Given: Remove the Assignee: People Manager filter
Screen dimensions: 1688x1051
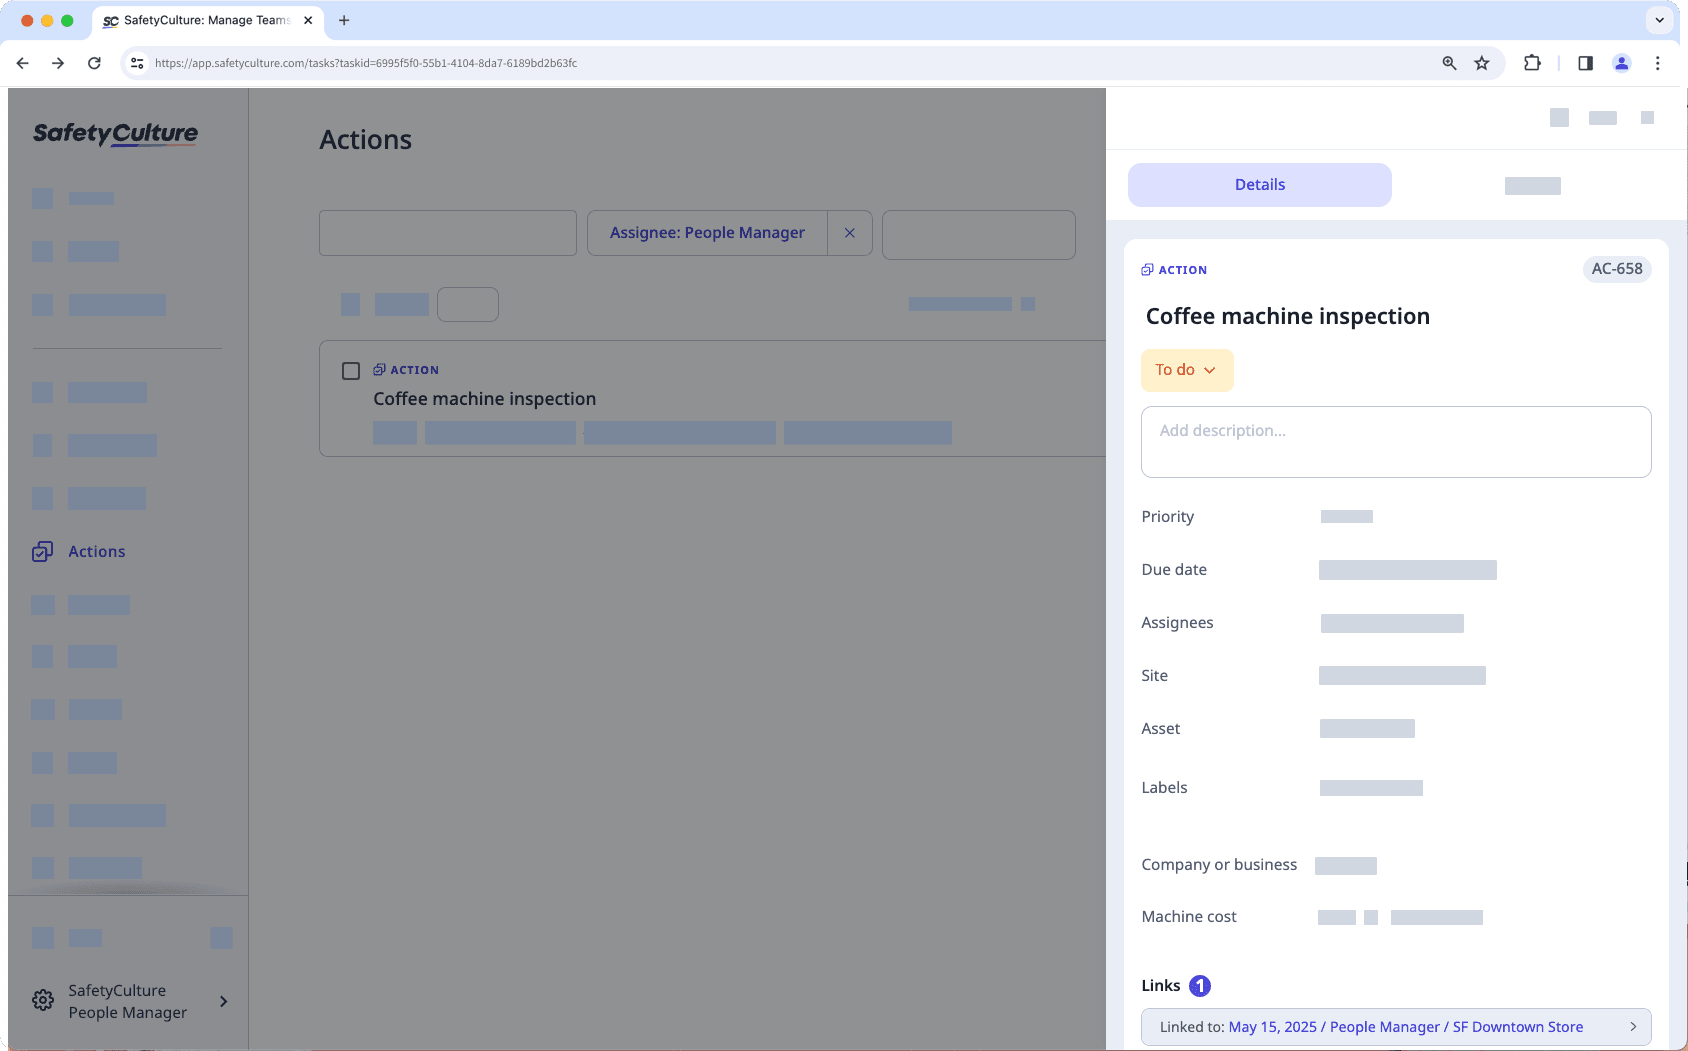Looking at the screenshot, I should tap(849, 232).
